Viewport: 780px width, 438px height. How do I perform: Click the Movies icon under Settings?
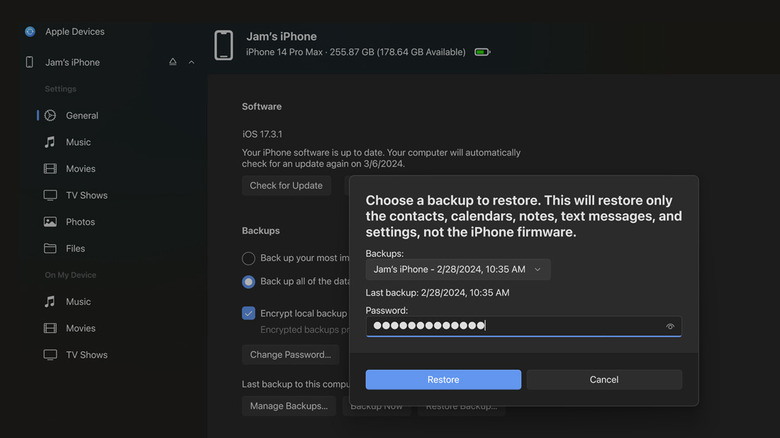click(x=50, y=169)
